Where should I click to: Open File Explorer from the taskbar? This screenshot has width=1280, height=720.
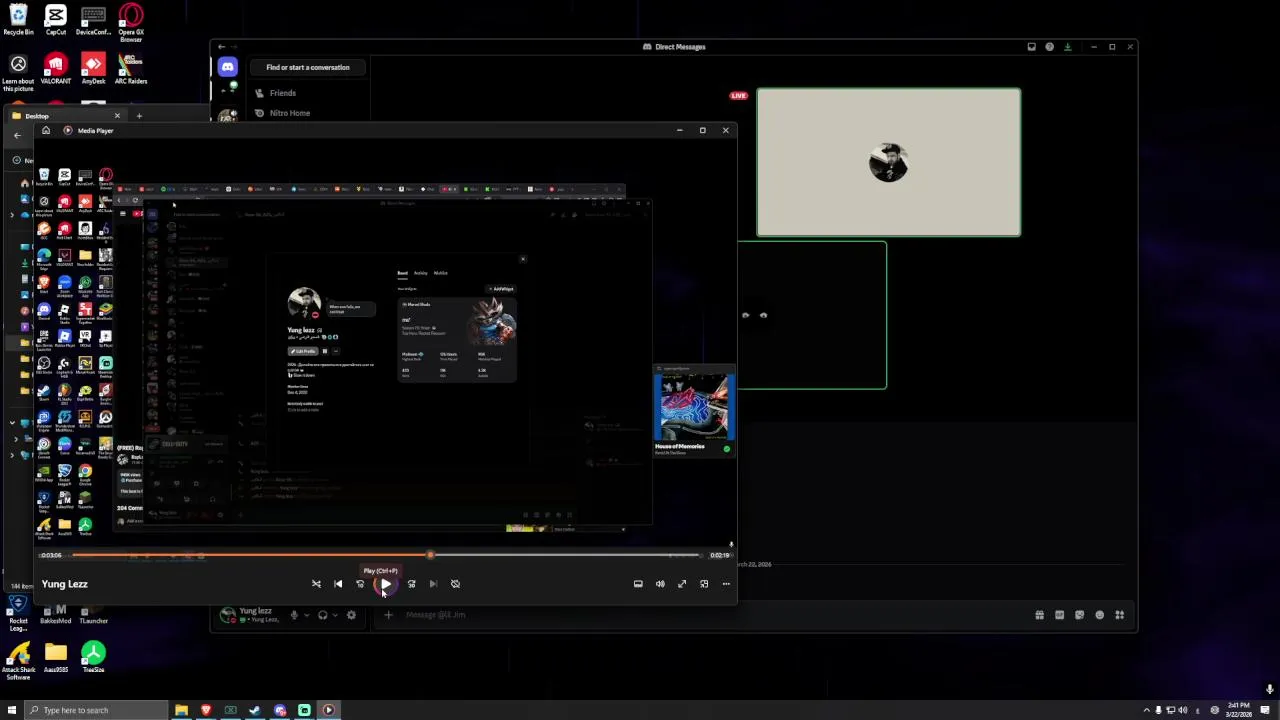coord(181,710)
